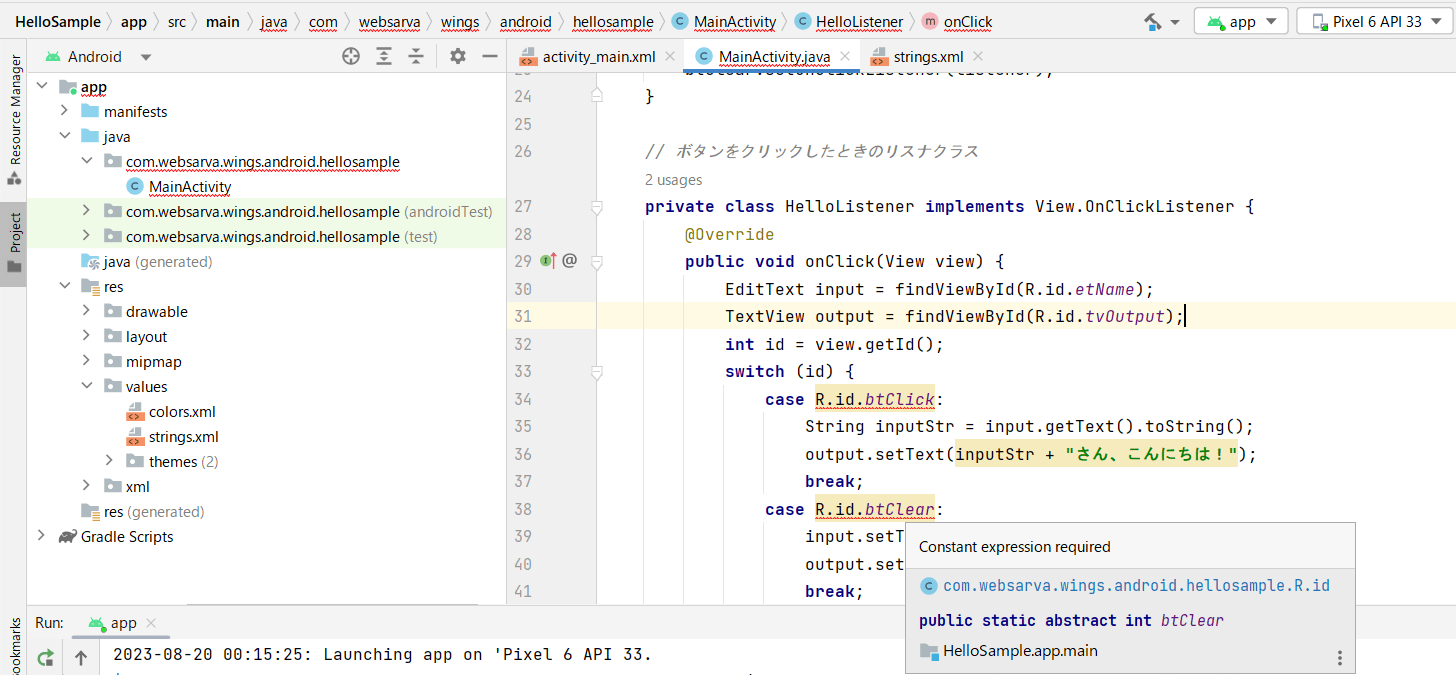
Task: Open the app run configuration dropdown
Action: point(1241,20)
